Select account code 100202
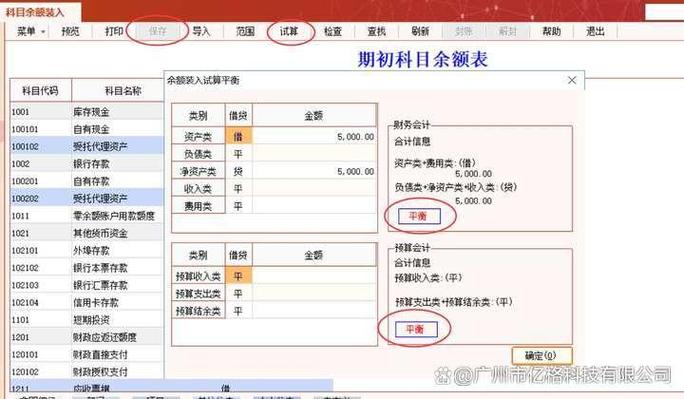The image size is (684, 399). 25,198
